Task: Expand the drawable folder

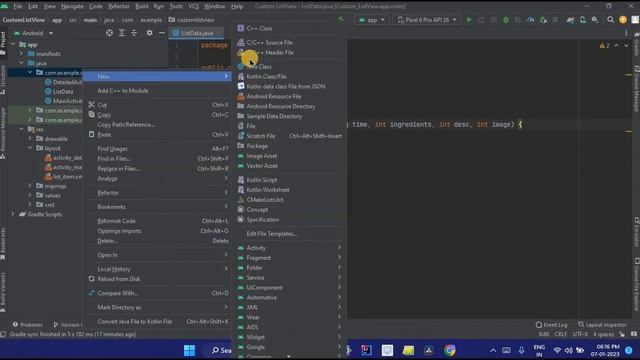Action: coord(30,138)
